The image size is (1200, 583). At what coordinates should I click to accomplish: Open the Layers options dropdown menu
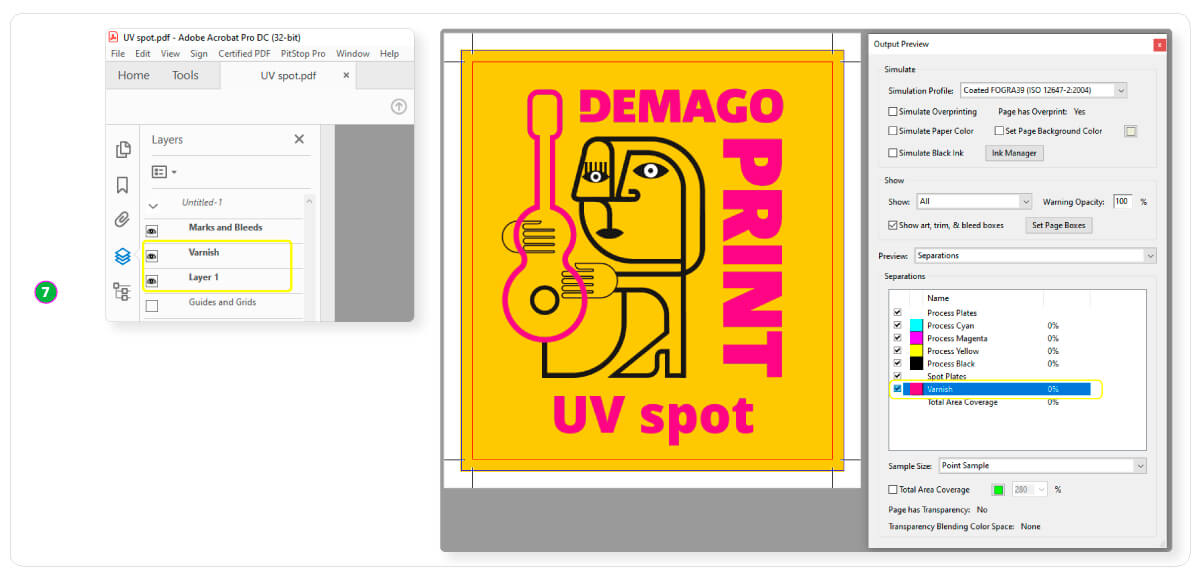tap(164, 172)
